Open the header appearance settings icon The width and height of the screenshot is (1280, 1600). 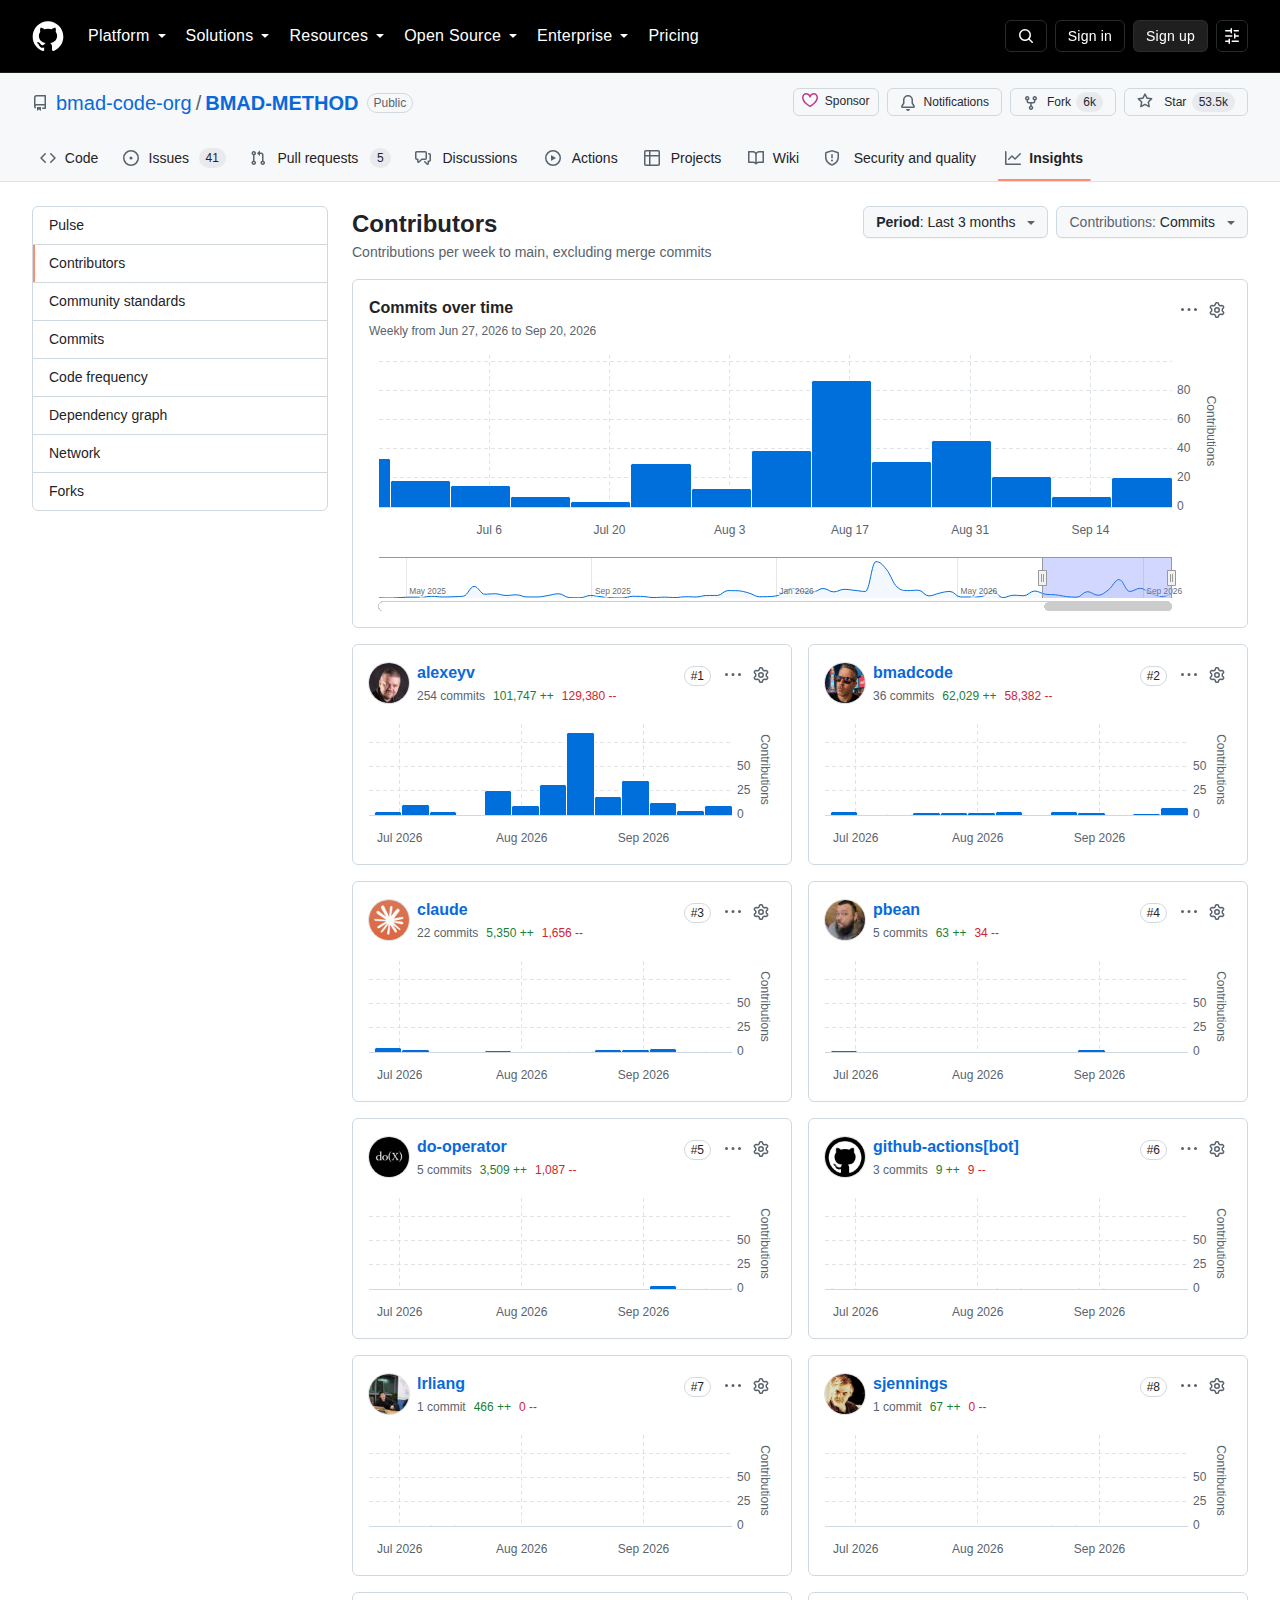click(x=1232, y=36)
